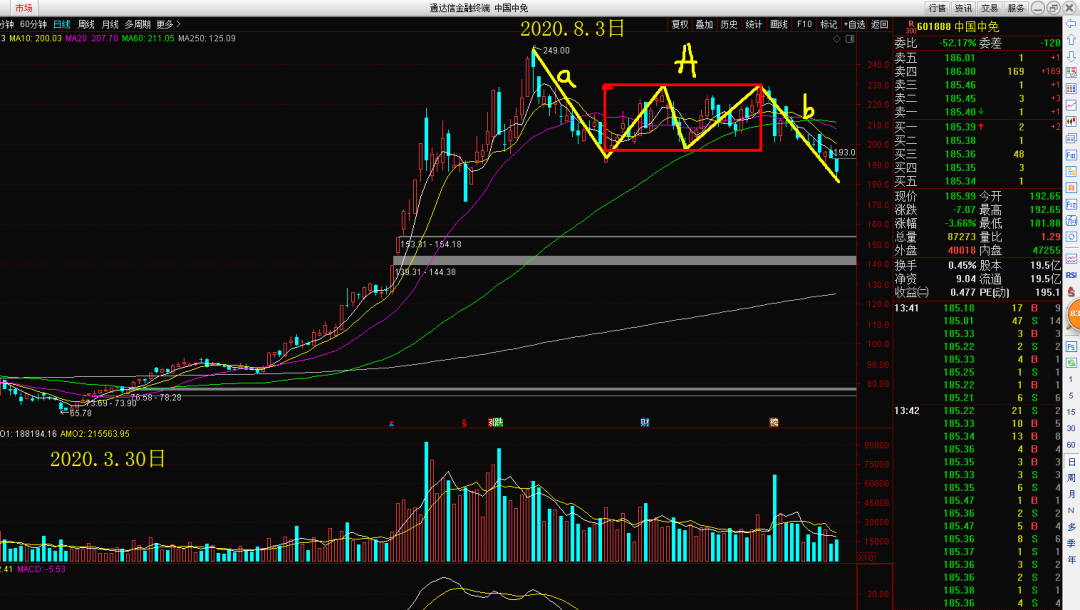Open the red line time-share chart icon
The width and height of the screenshot is (1080, 610).
point(1071,105)
